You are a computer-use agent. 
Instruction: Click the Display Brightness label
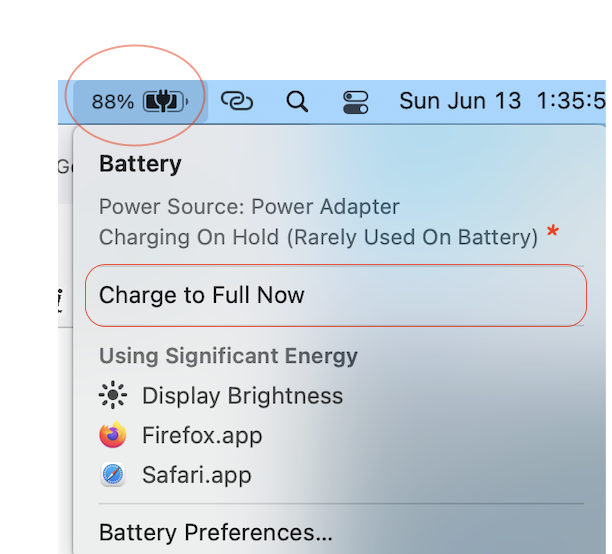(x=242, y=396)
